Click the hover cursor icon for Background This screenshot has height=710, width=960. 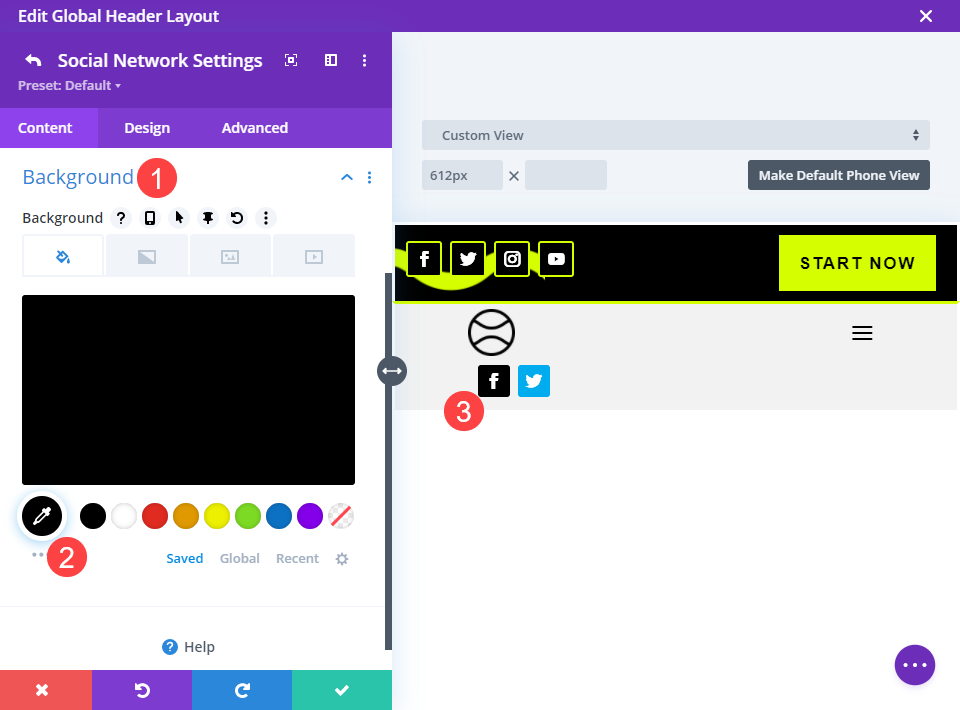(x=179, y=218)
